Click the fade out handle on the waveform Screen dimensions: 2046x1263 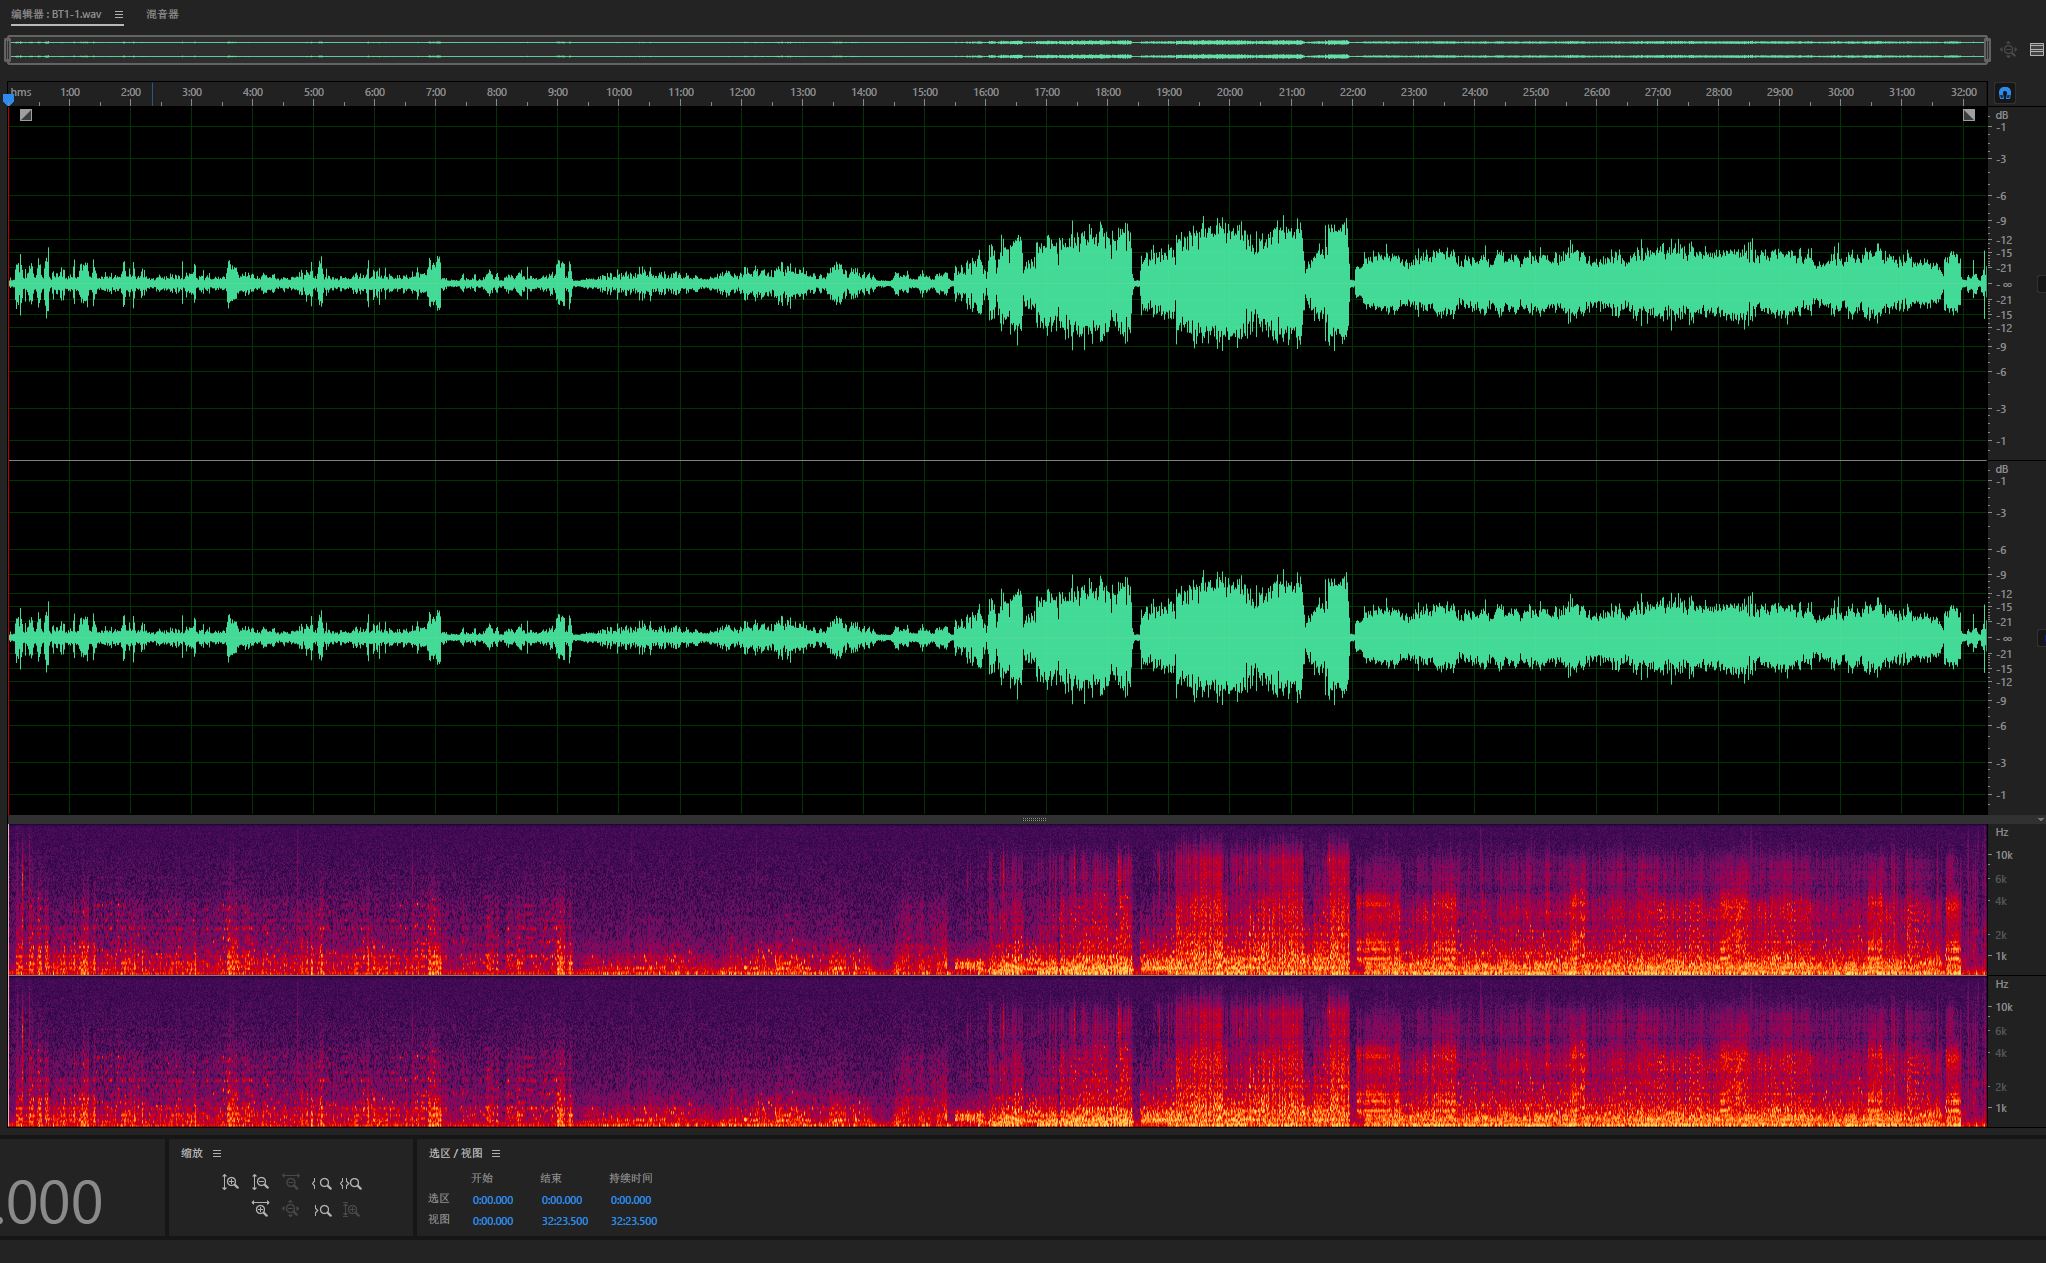pyautogui.click(x=1968, y=115)
